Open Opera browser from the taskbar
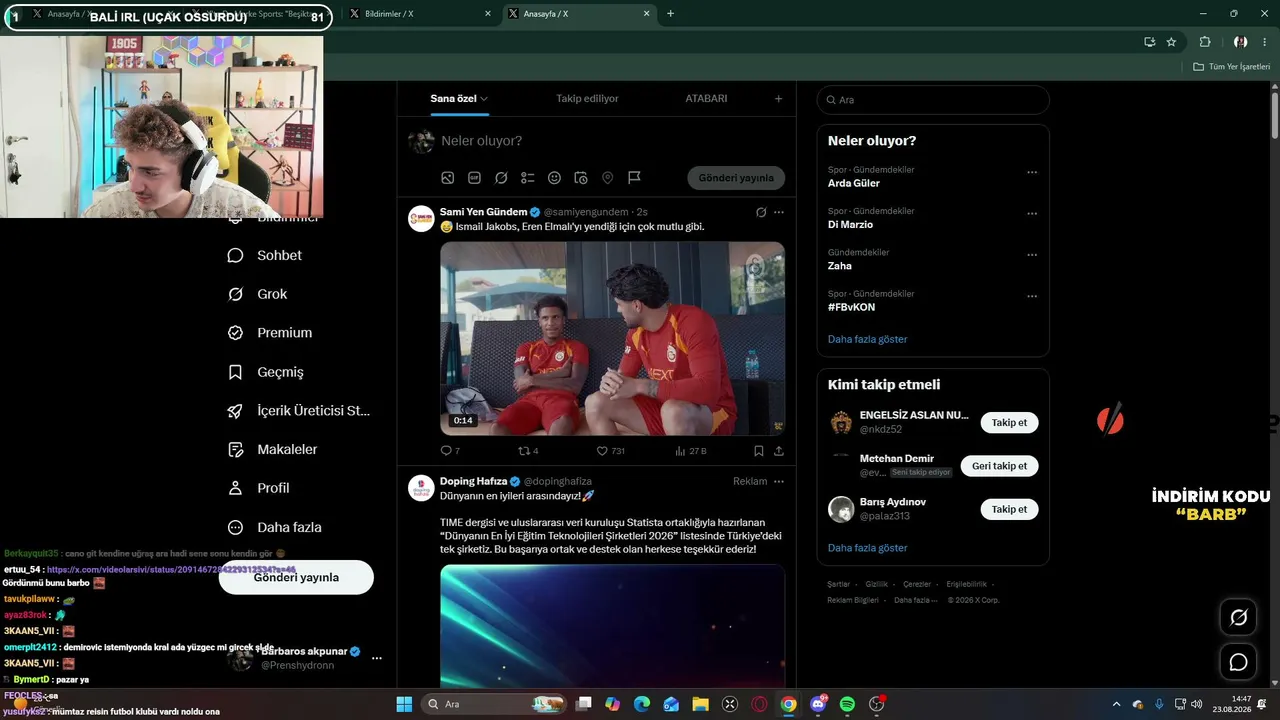Viewport: 1280px width, 720px height. (759, 704)
